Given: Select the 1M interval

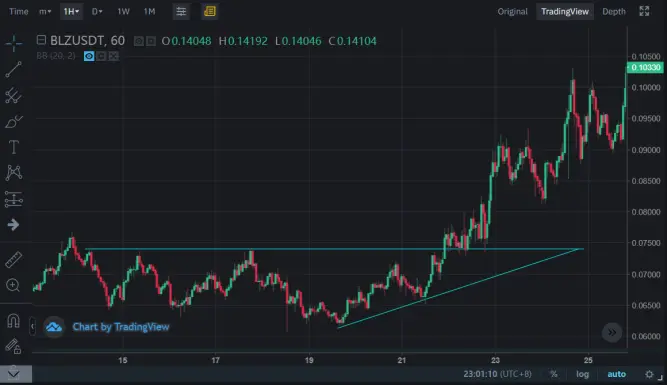Looking at the screenshot, I should [149, 11].
